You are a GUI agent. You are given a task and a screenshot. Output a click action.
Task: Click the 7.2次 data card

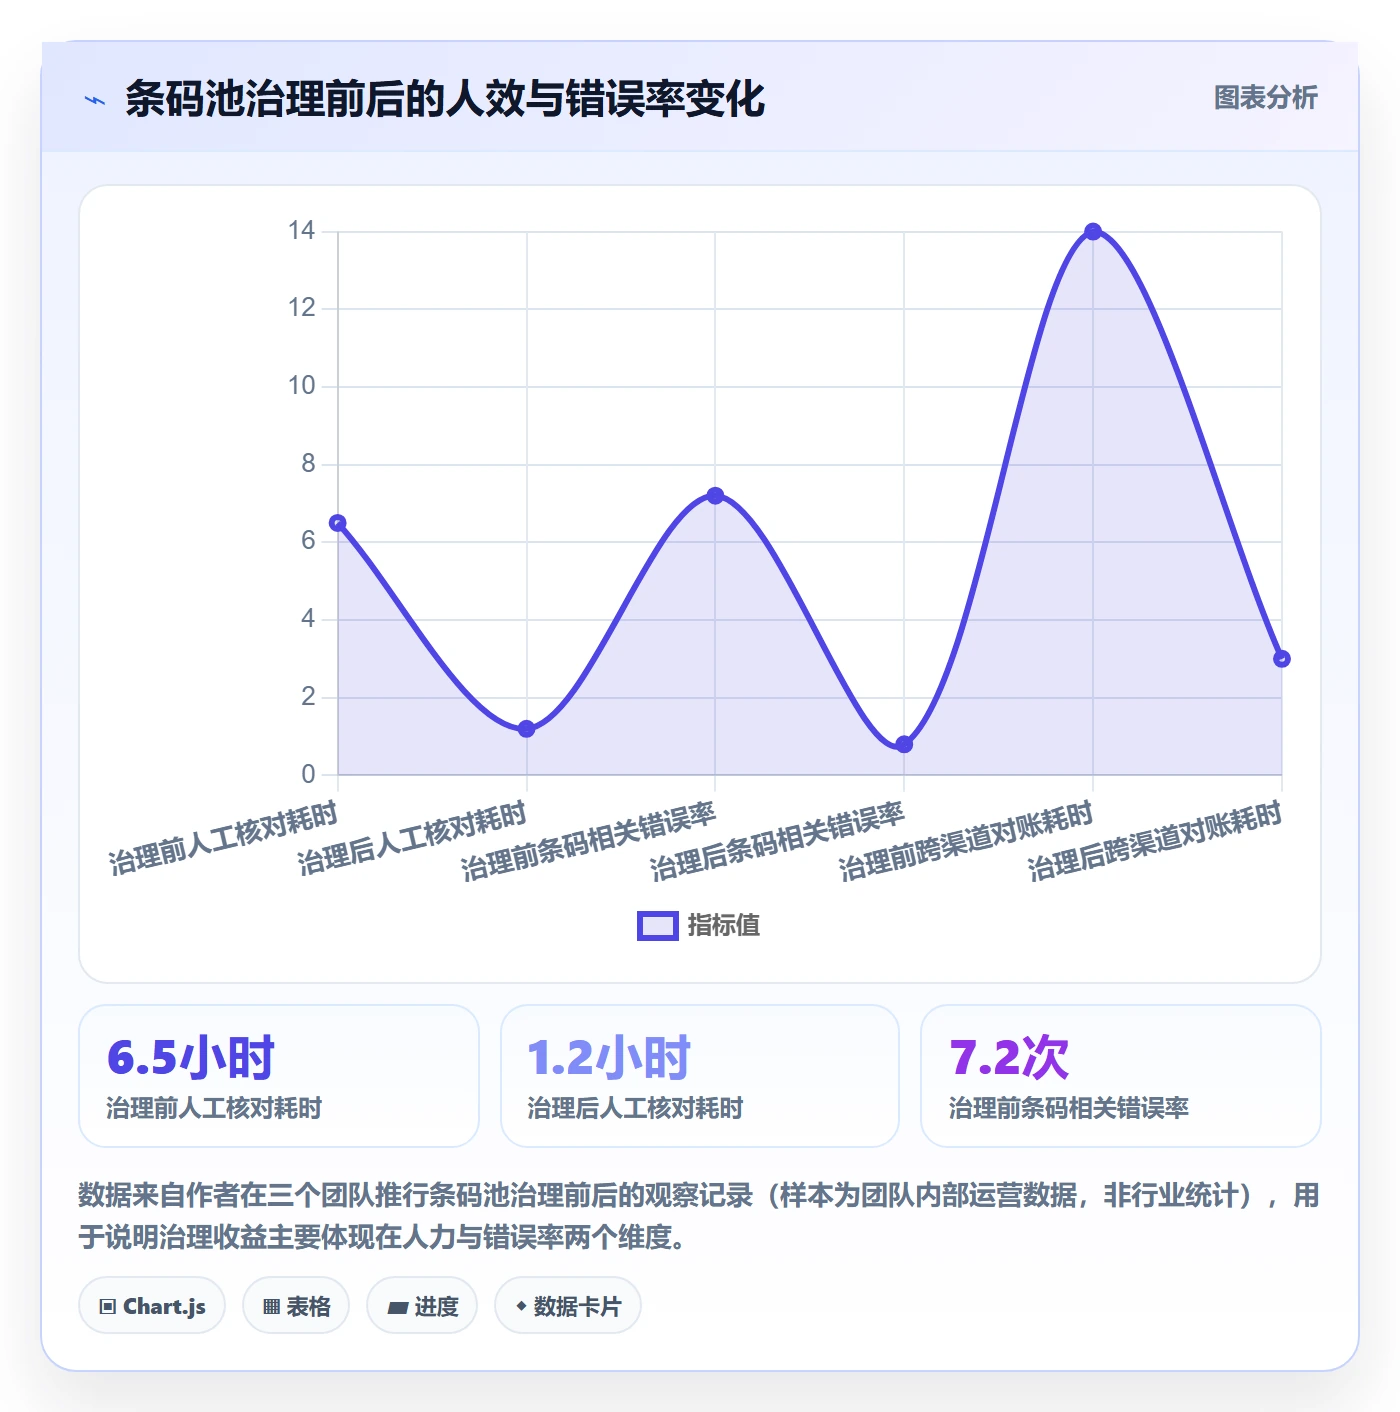pyautogui.click(x=1121, y=1076)
